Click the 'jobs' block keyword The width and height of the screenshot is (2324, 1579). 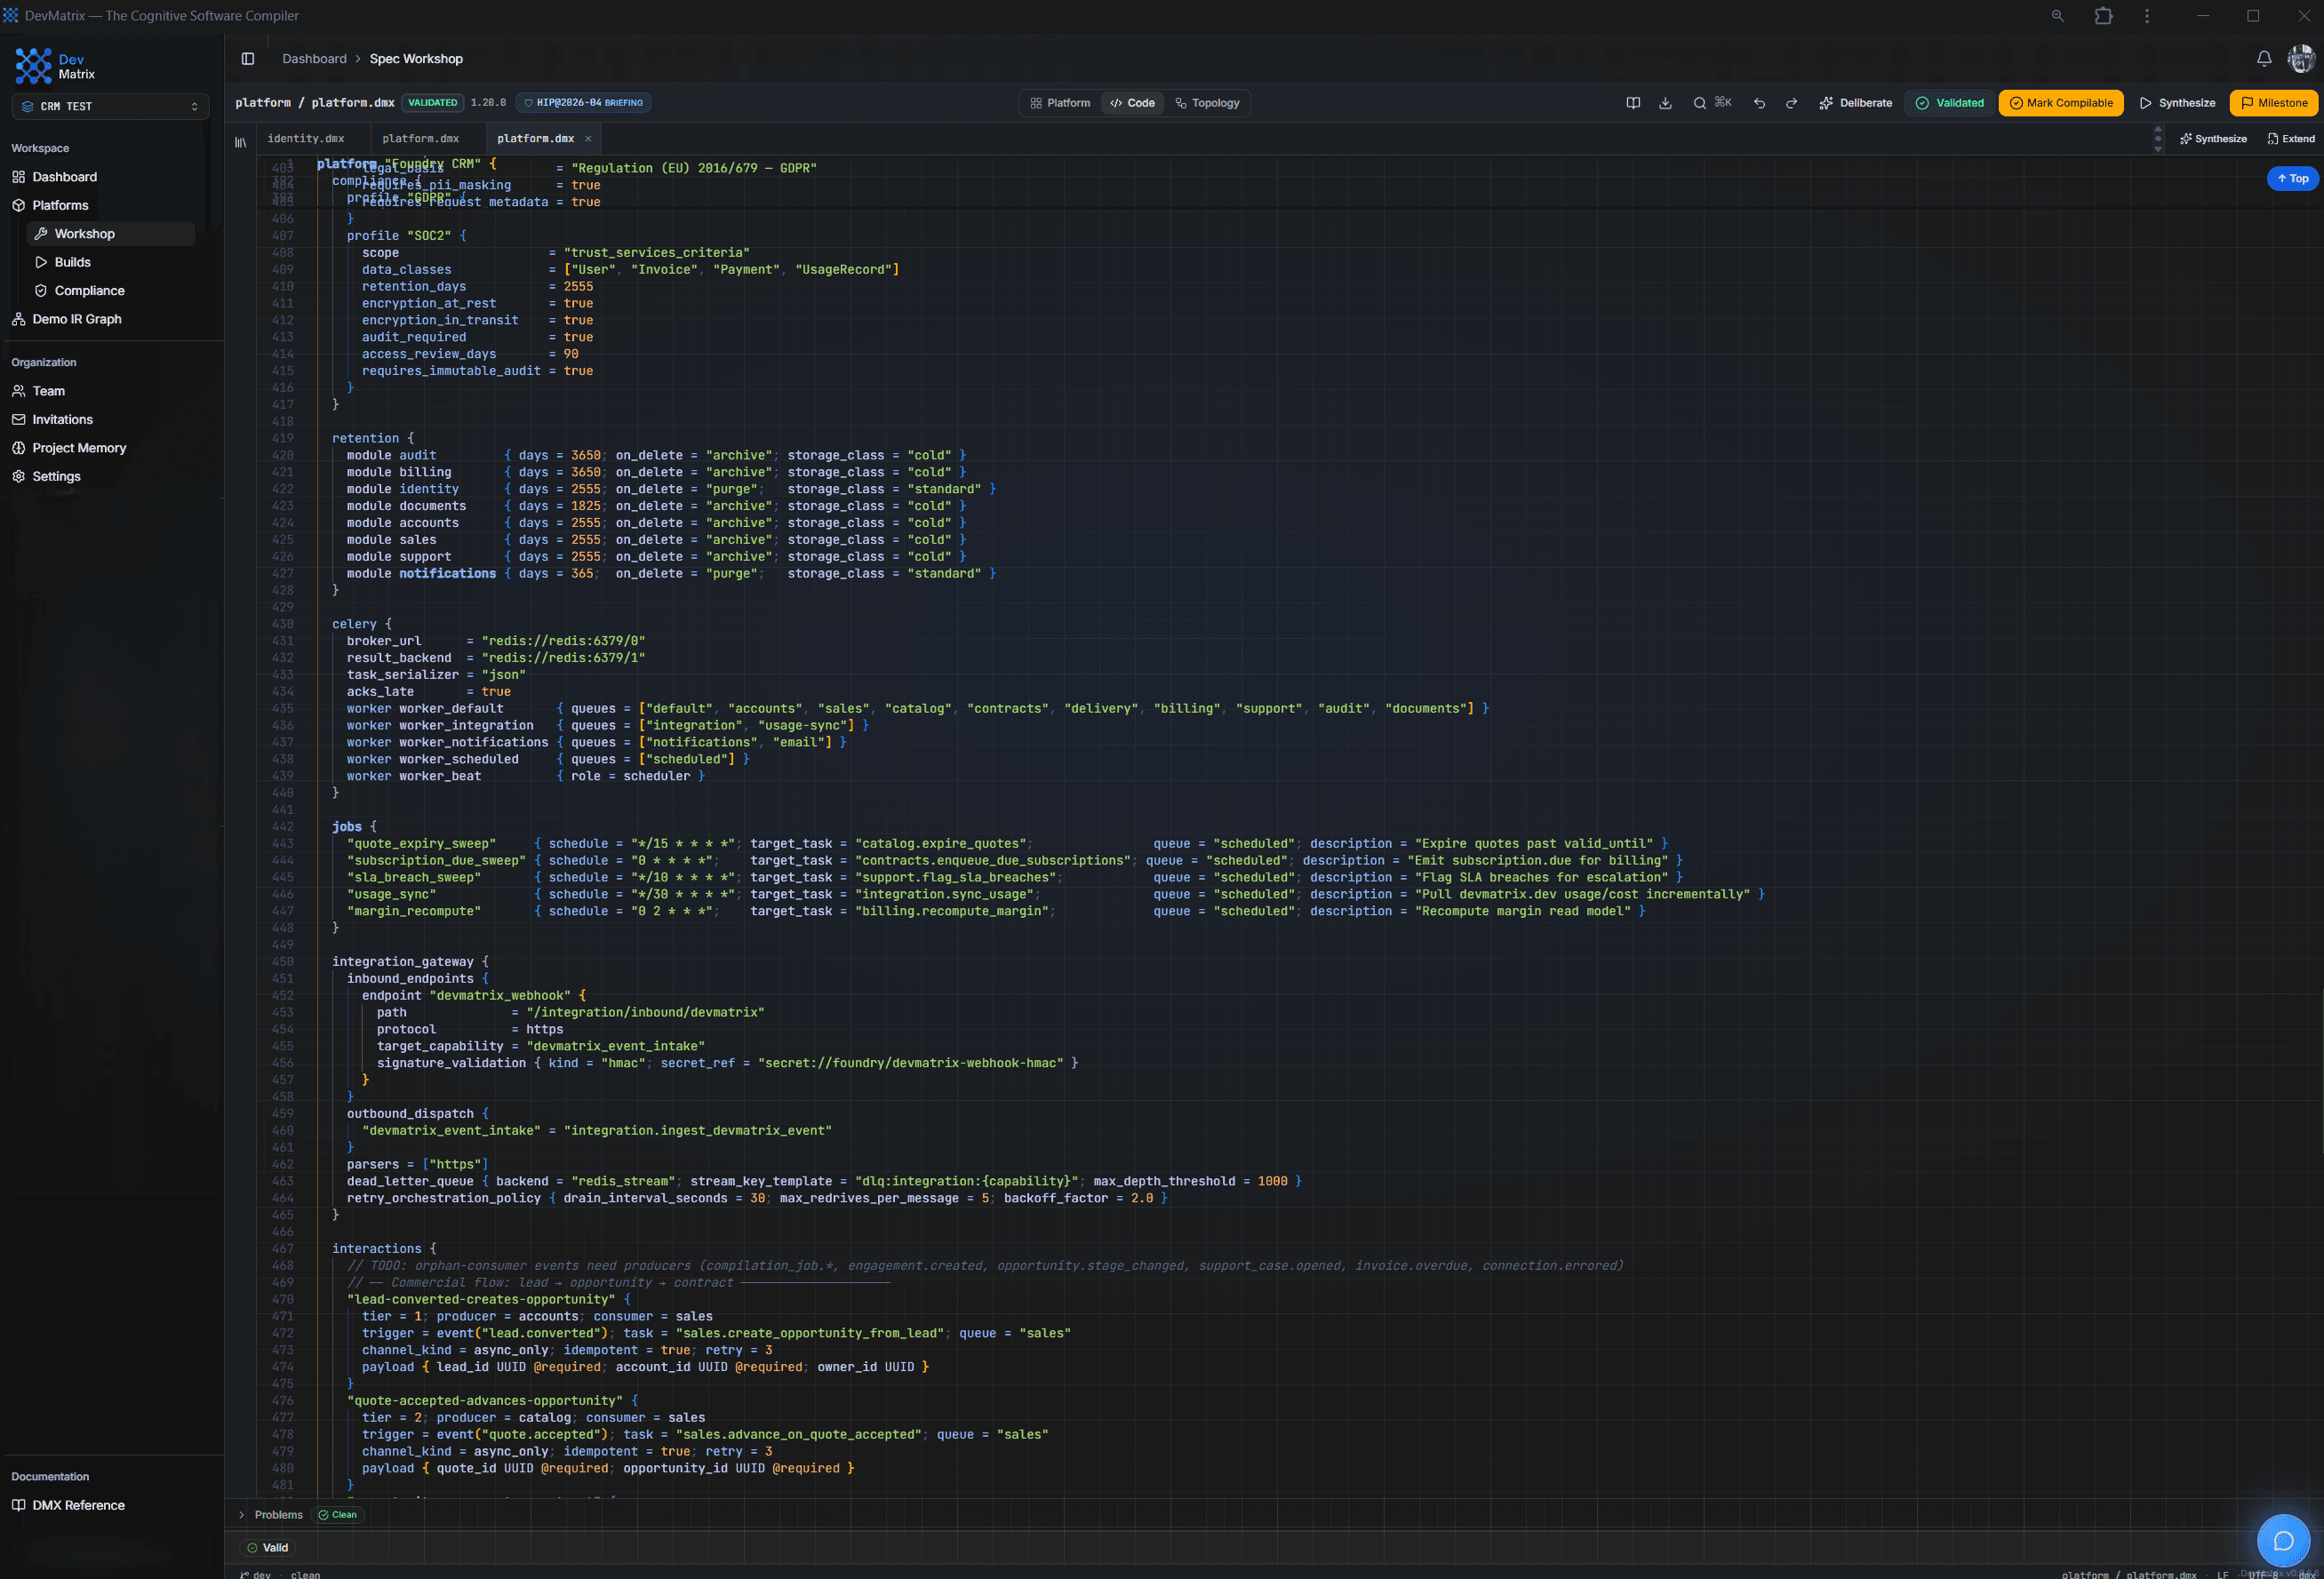point(347,827)
